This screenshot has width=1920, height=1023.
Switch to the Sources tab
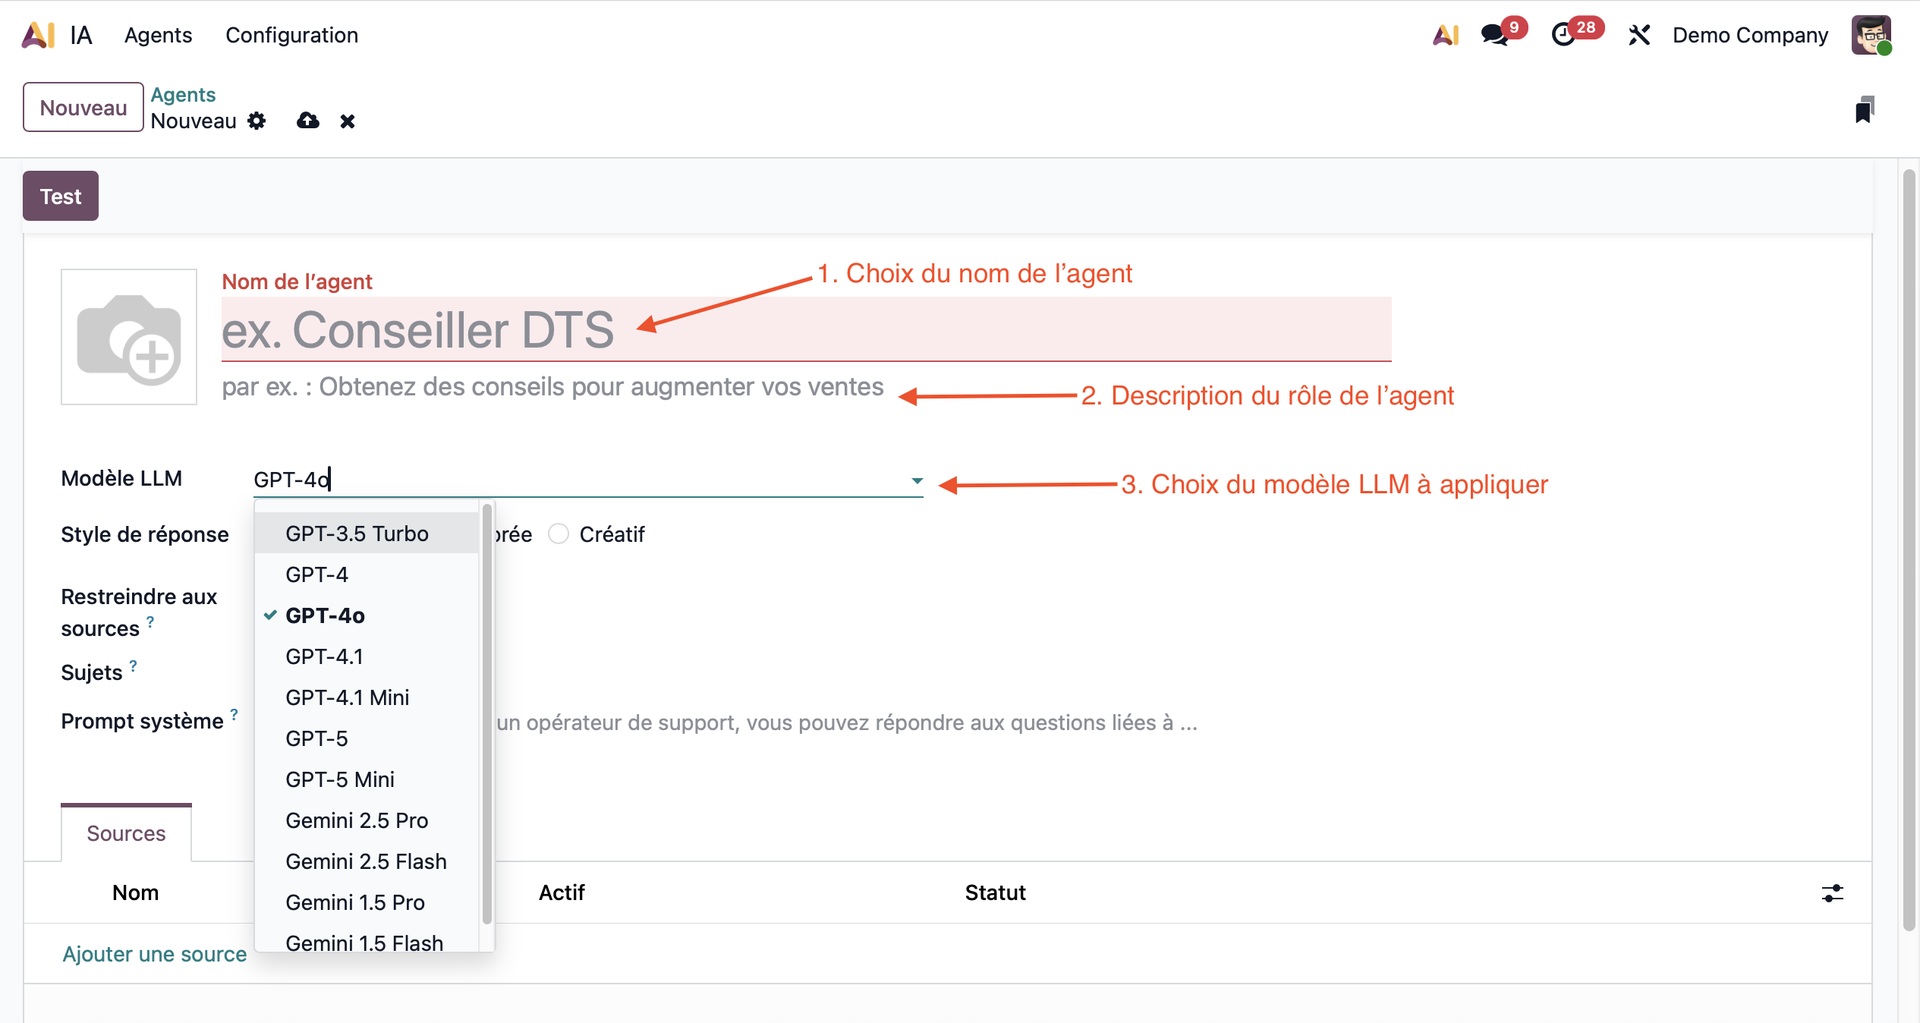(x=126, y=833)
